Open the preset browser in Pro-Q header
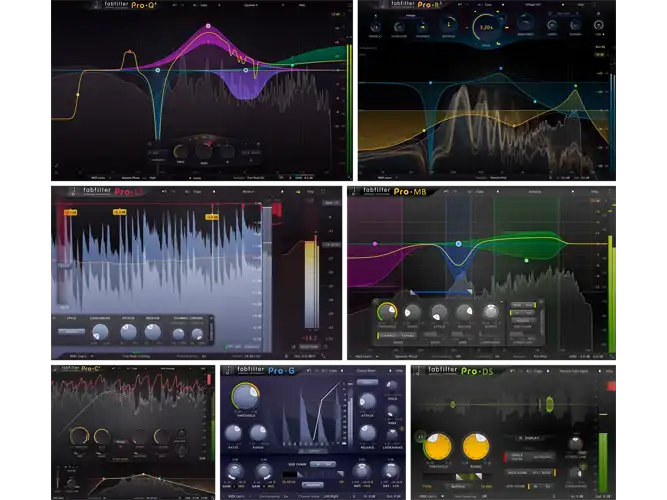Screen dimensions: 667x500 (x=251, y=5)
